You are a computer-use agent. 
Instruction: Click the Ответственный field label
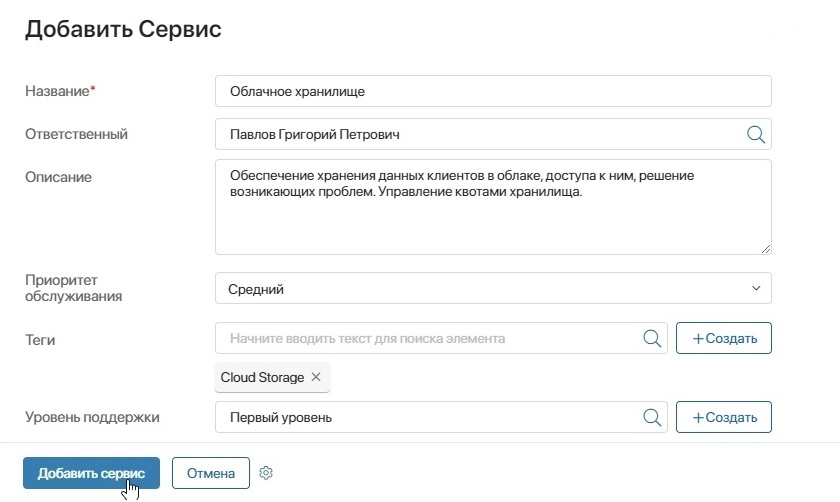(x=76, y=134)
